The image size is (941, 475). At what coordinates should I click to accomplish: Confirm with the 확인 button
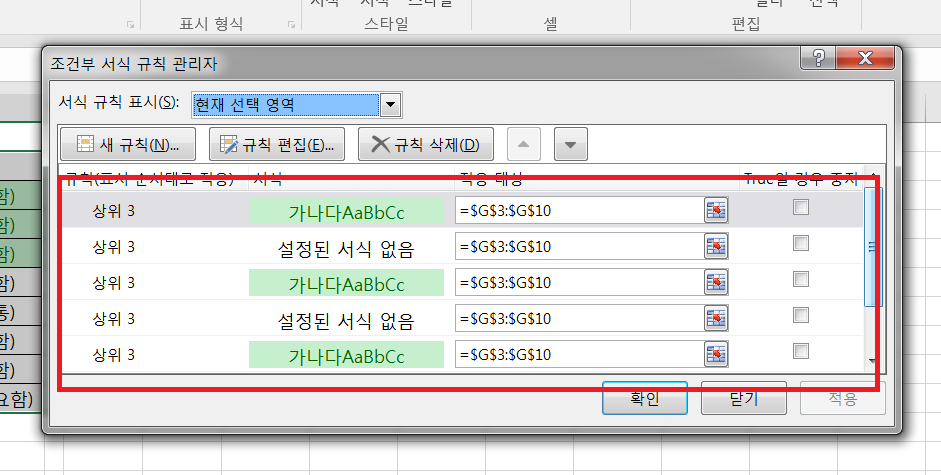click(x=644, y=398)
